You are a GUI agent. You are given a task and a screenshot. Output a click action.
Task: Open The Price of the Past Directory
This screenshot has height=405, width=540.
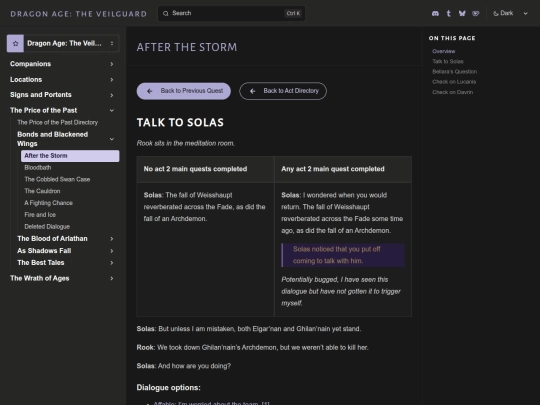click(58, 123)
